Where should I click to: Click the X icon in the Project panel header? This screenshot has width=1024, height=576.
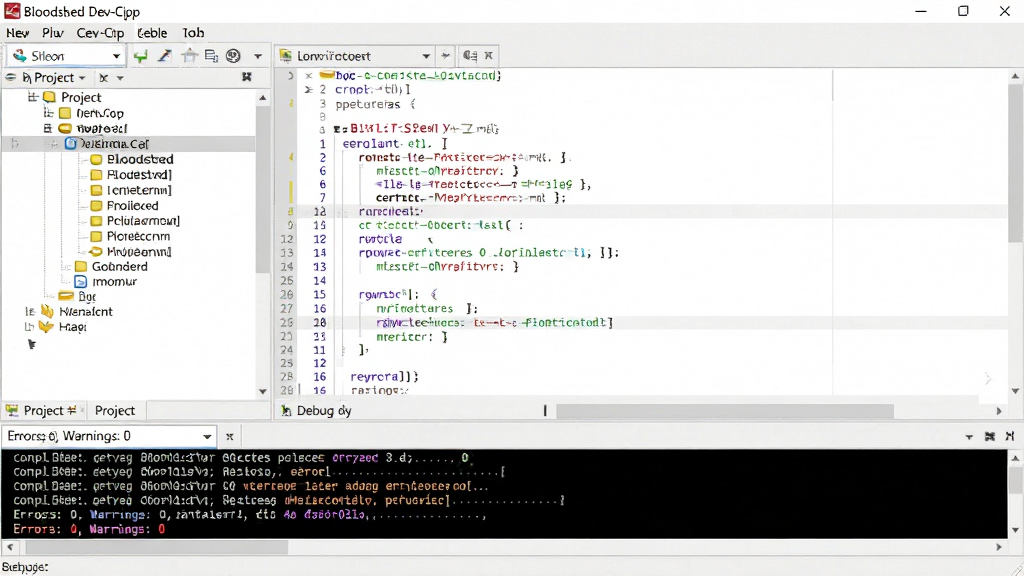click(x=103, y=78)
